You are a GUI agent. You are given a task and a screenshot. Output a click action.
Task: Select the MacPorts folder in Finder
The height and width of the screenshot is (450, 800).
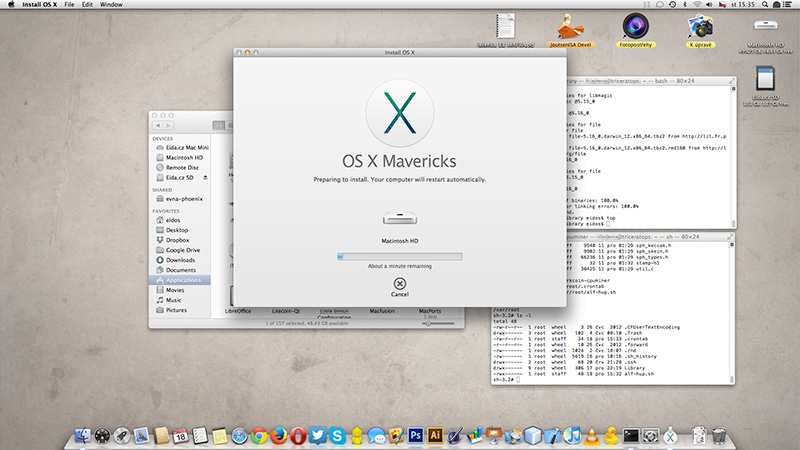[x=430, y=311]
